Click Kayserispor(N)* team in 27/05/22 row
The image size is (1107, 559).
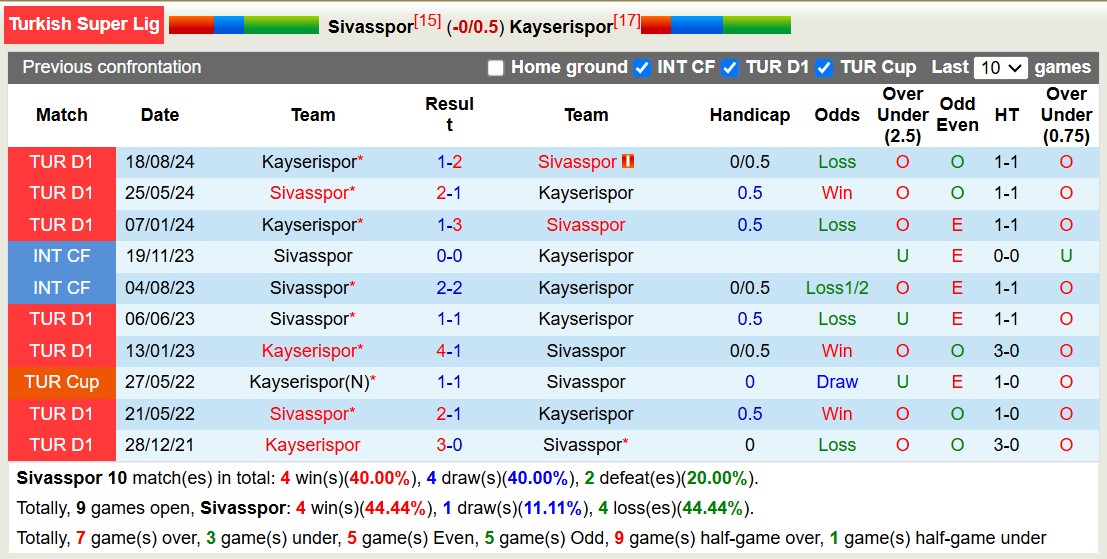[x=313, y=383]
